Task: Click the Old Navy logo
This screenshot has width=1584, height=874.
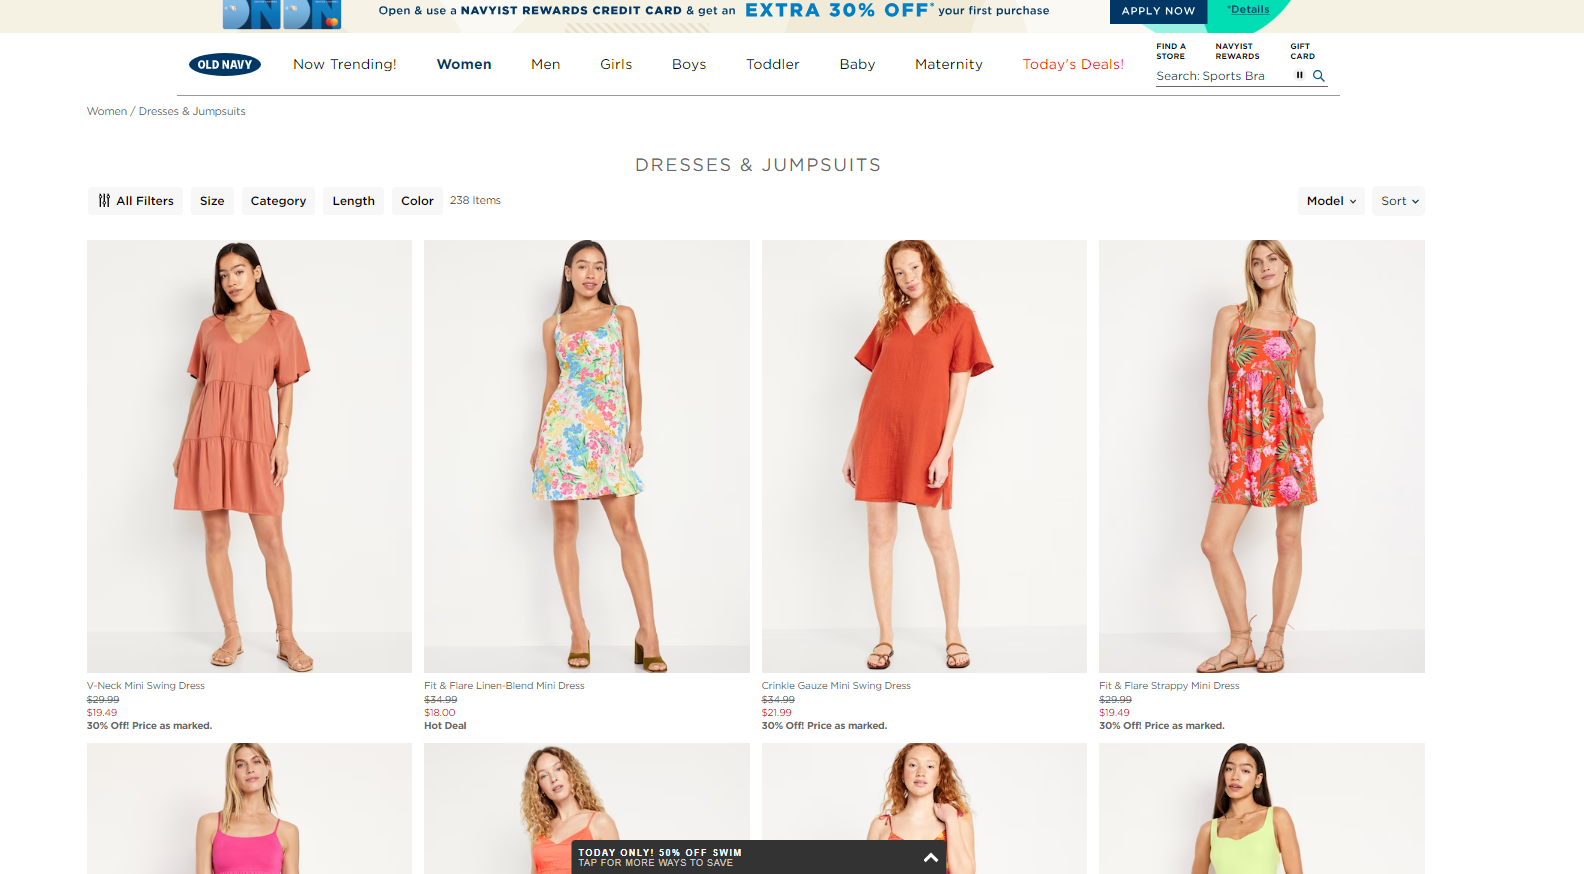Action: tap(225, 65)
